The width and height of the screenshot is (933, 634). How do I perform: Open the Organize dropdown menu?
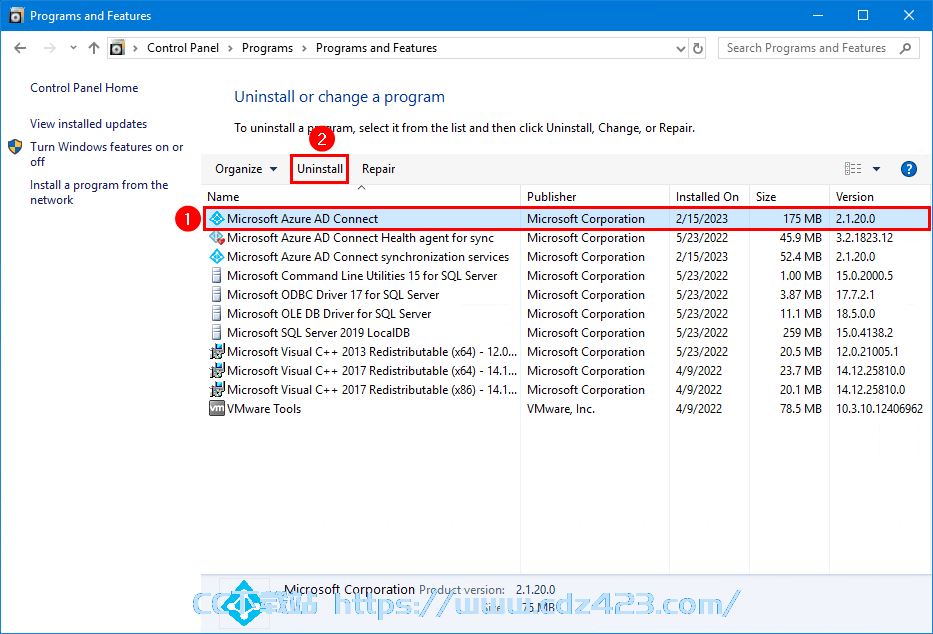[246, 169]
